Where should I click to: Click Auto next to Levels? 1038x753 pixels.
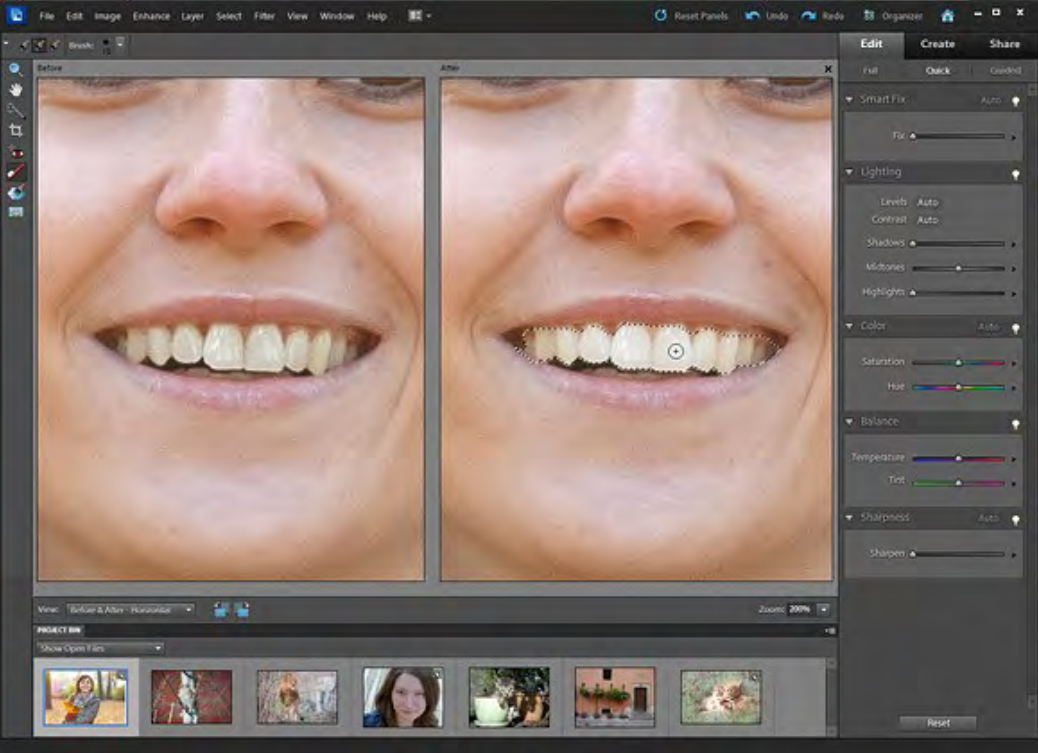[x=927, y=202]
